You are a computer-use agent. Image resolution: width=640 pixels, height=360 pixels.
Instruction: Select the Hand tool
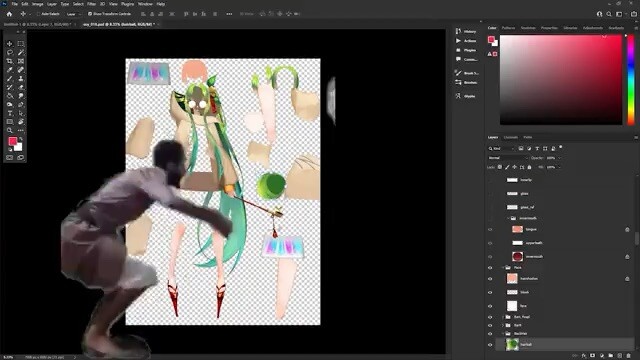(x=20, y=122)
